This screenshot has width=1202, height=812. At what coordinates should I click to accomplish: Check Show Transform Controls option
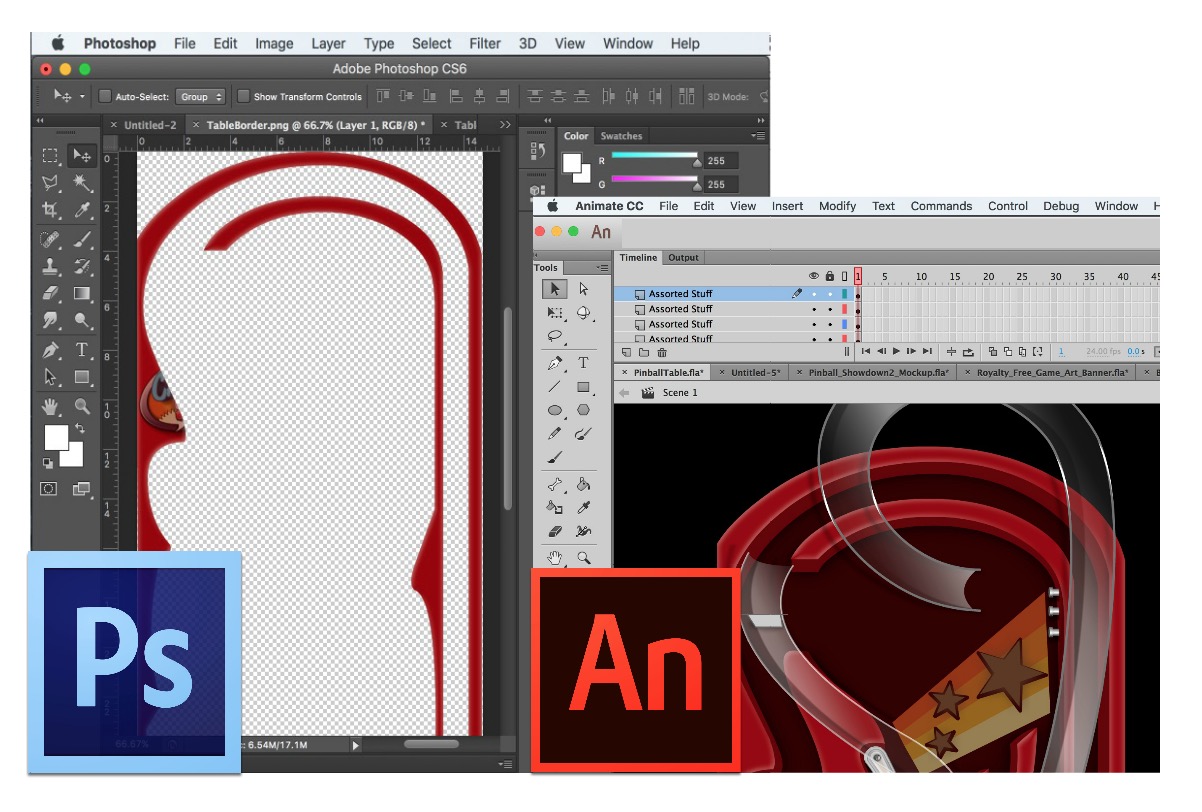[x=243, y=97]
